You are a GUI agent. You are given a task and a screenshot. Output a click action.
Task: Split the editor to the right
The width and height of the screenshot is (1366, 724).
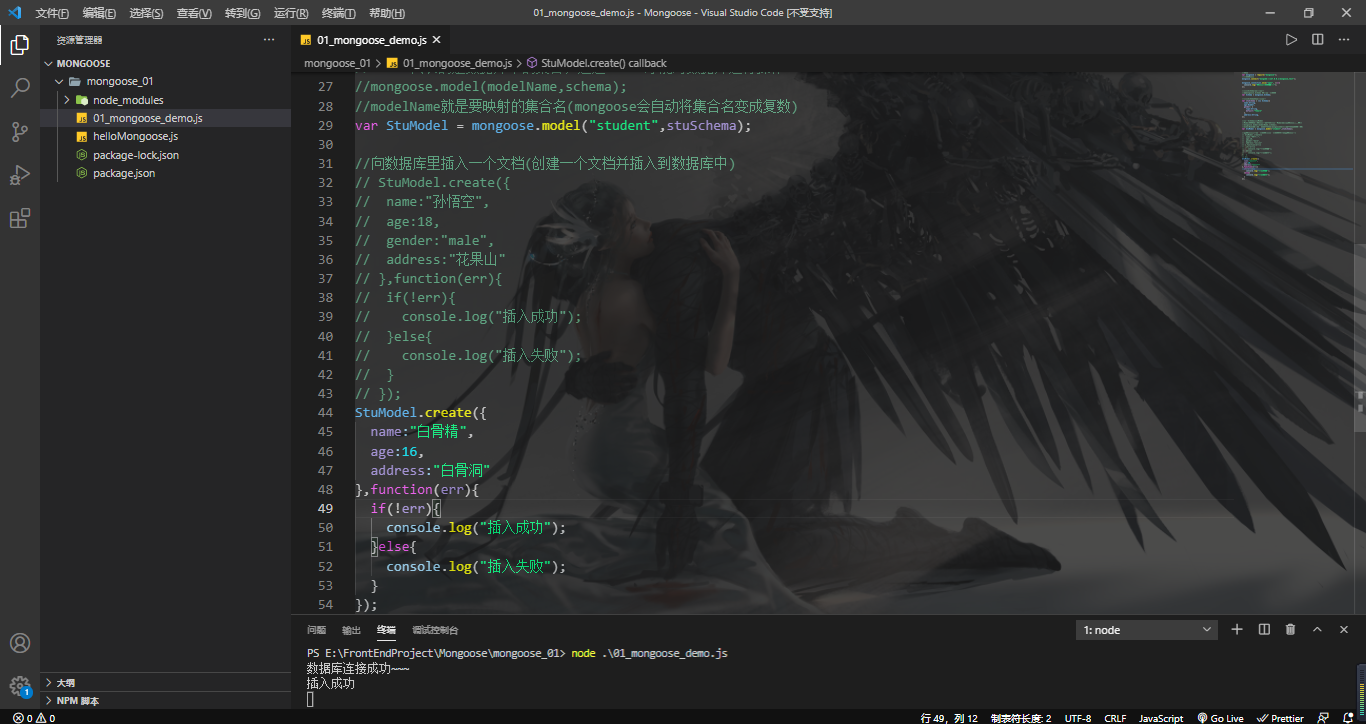click(1317, 40)
